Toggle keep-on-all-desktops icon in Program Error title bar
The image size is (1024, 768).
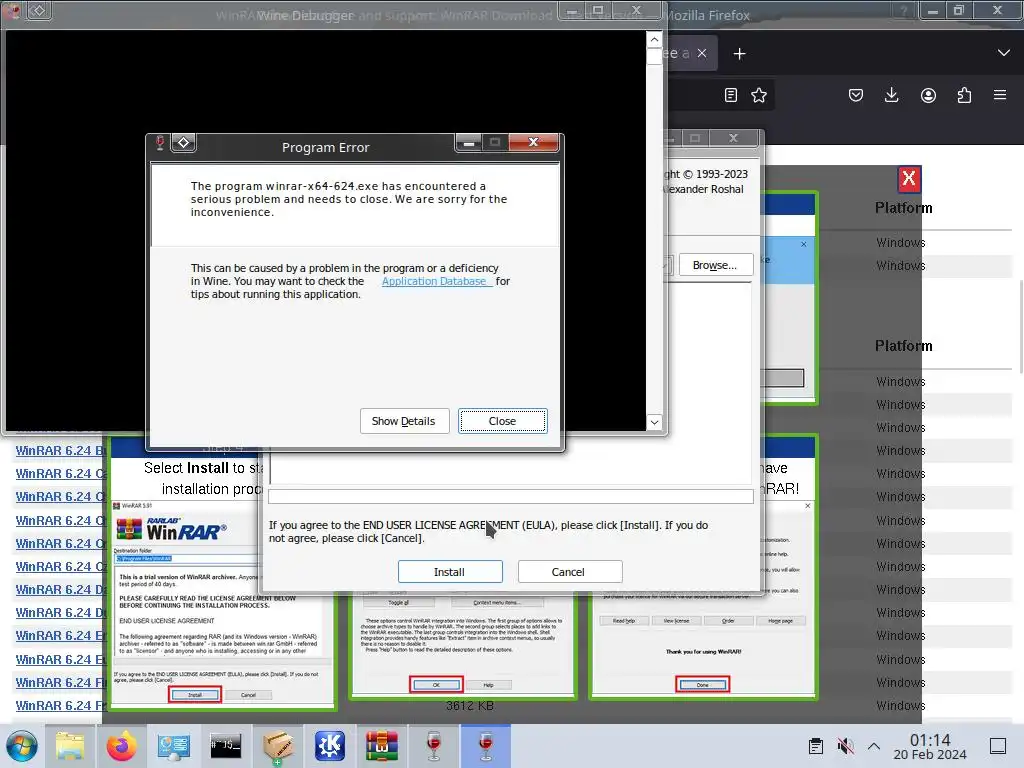184,142
